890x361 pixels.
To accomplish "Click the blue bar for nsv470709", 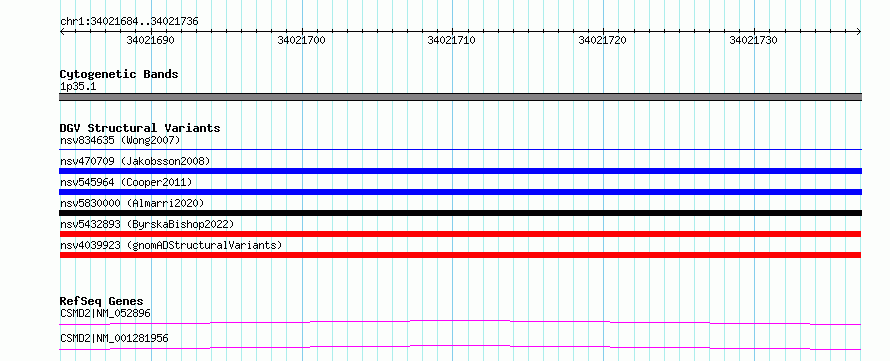I will (460, 171).
